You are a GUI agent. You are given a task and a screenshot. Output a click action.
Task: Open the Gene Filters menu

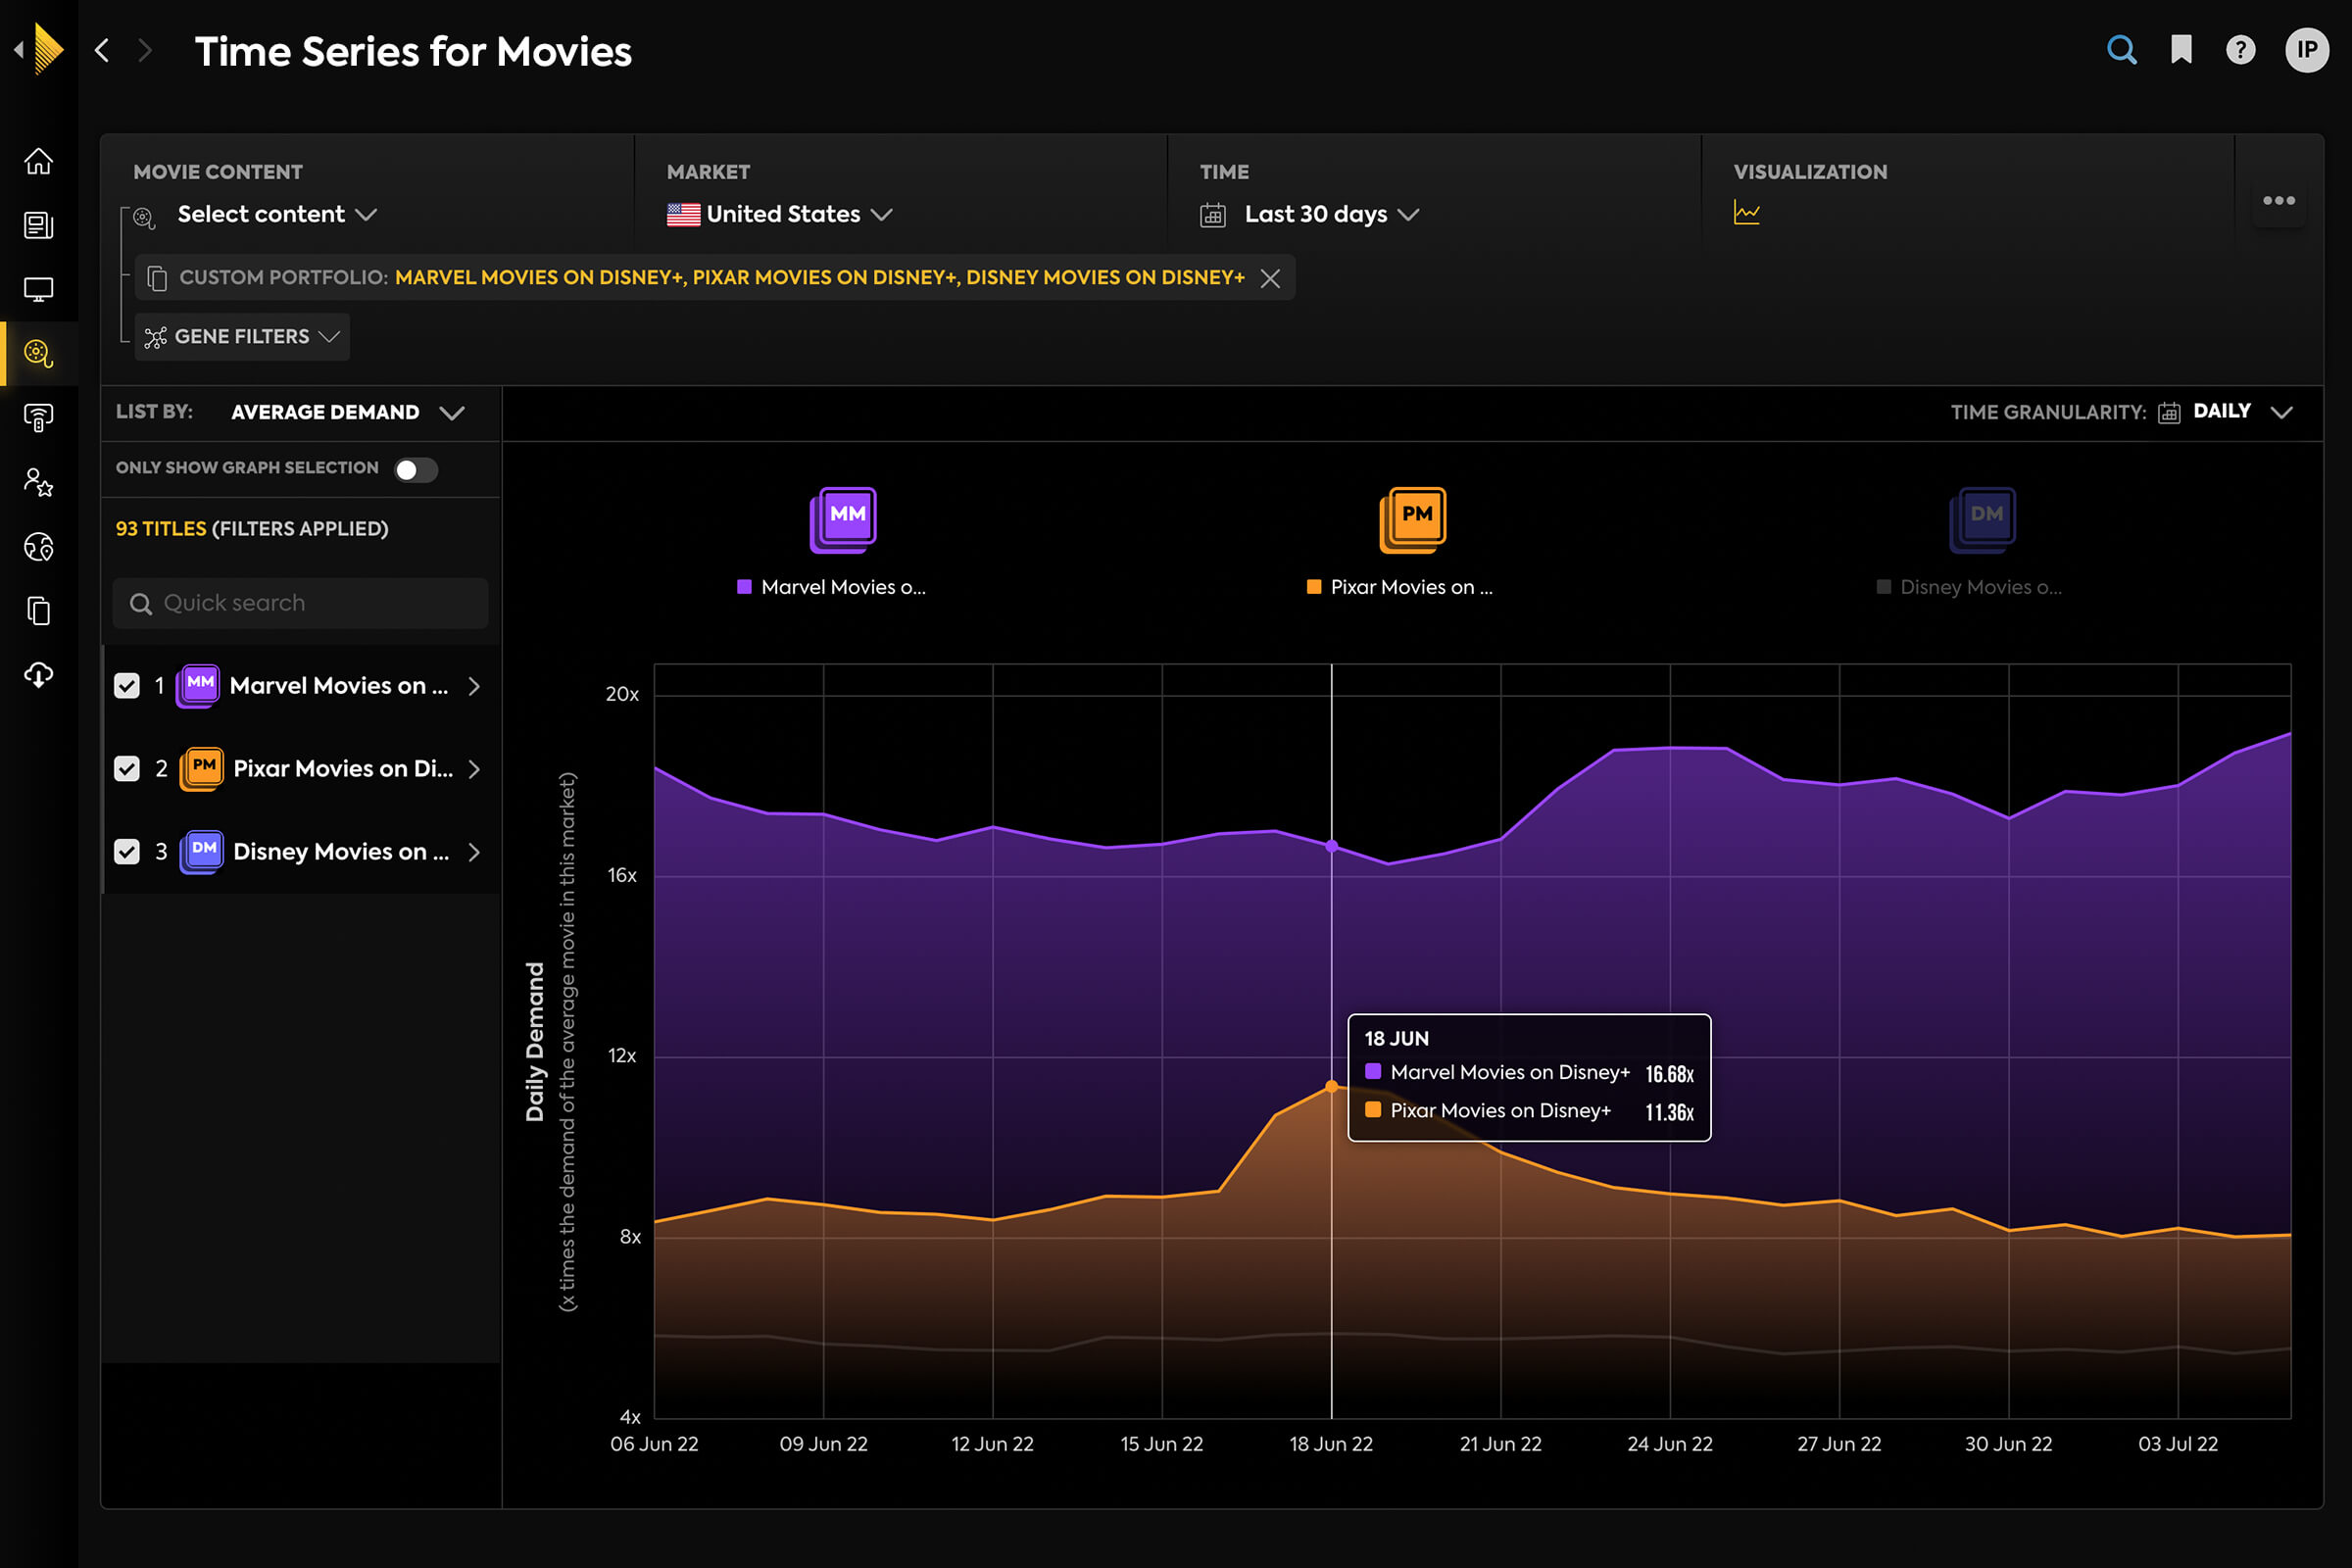(x=242, y=337)
